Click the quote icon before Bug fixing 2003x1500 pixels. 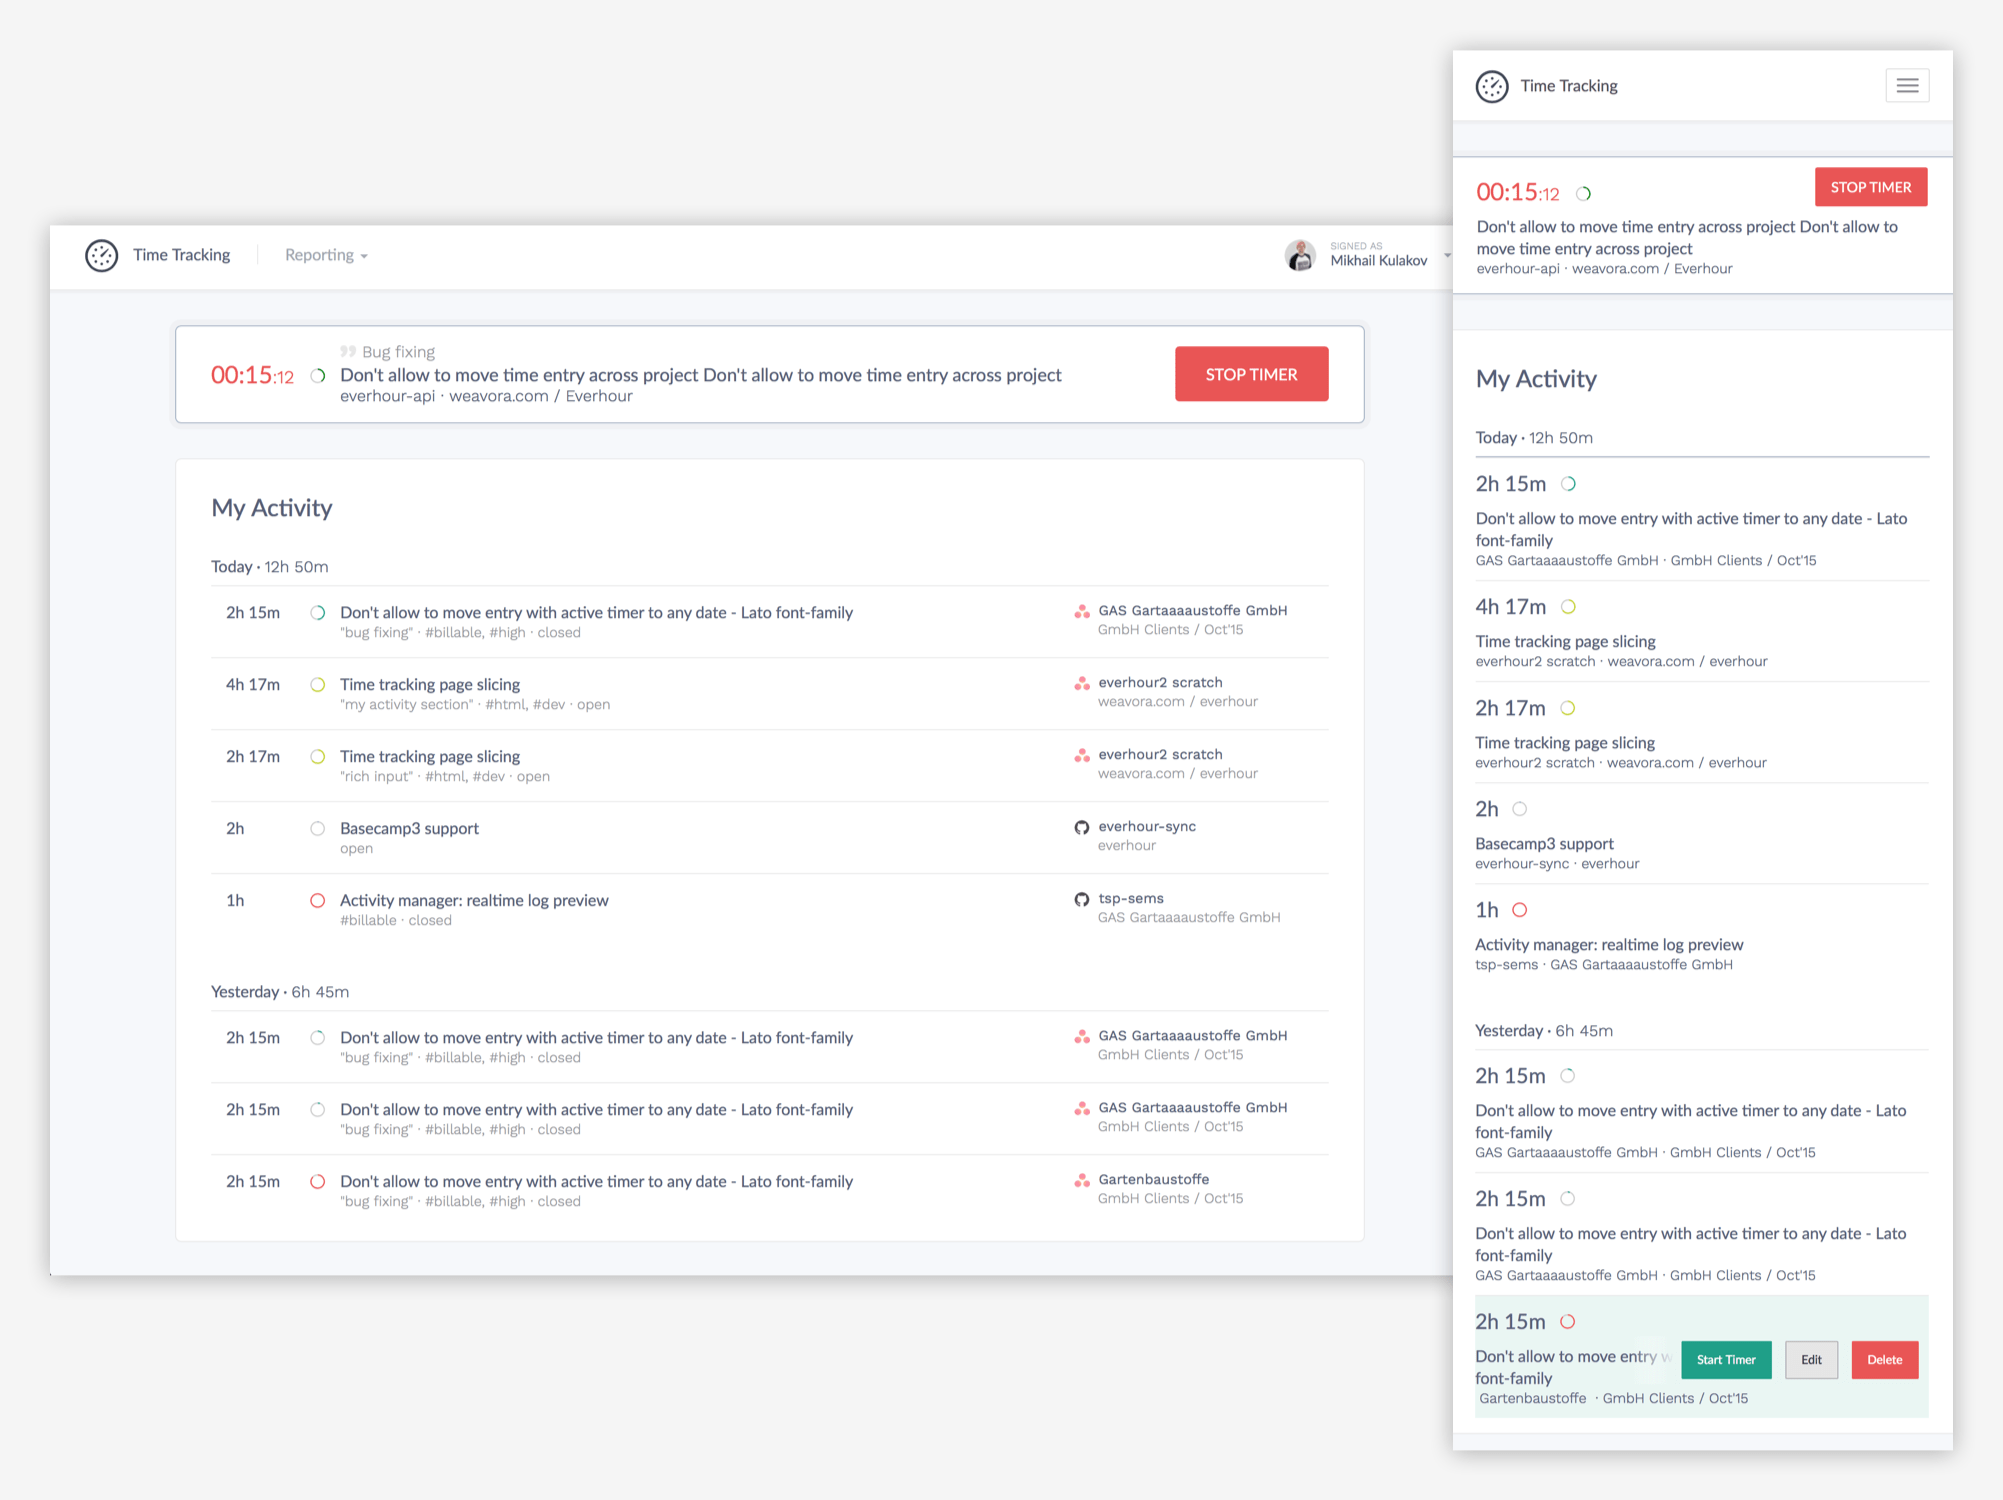(347, 352)
